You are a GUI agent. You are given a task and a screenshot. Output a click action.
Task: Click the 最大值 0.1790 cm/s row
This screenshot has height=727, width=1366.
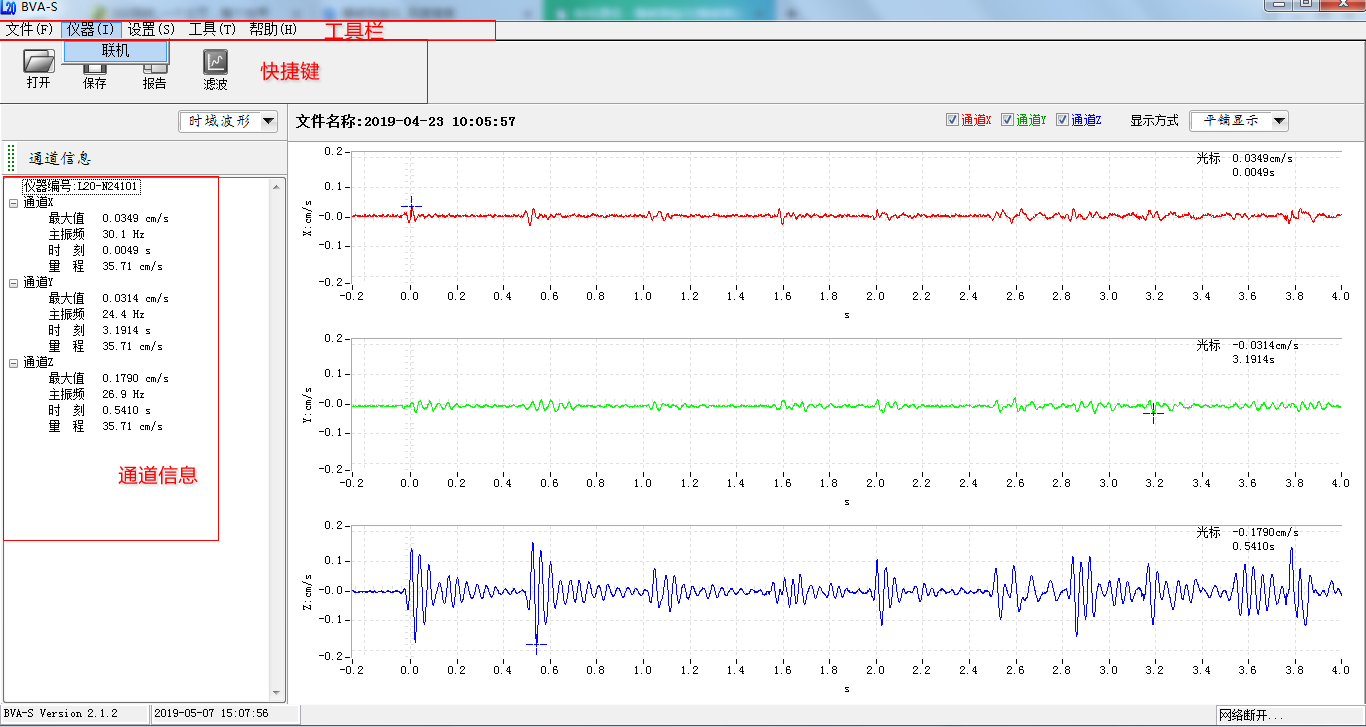[108, 379]
